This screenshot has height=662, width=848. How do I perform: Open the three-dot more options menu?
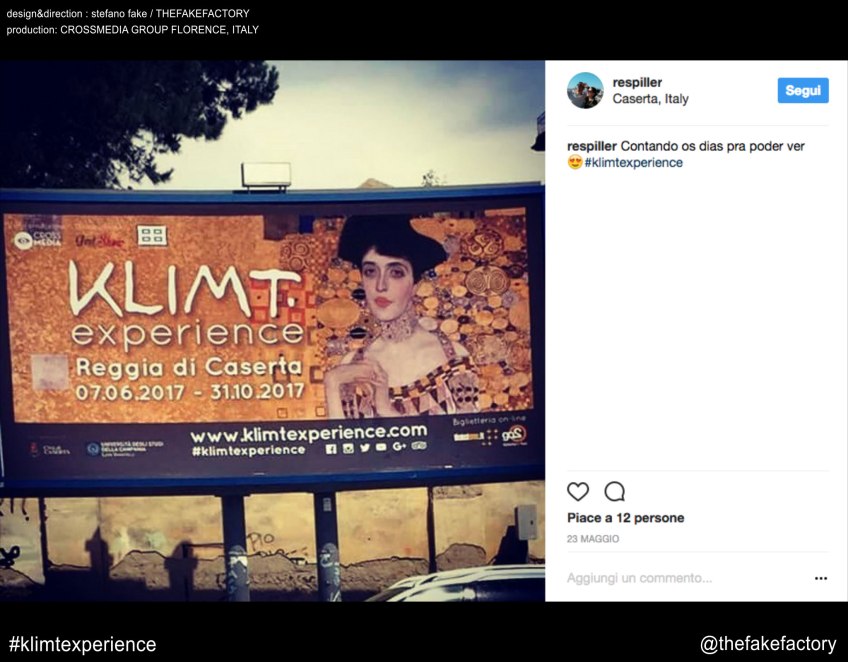[820, 578]
